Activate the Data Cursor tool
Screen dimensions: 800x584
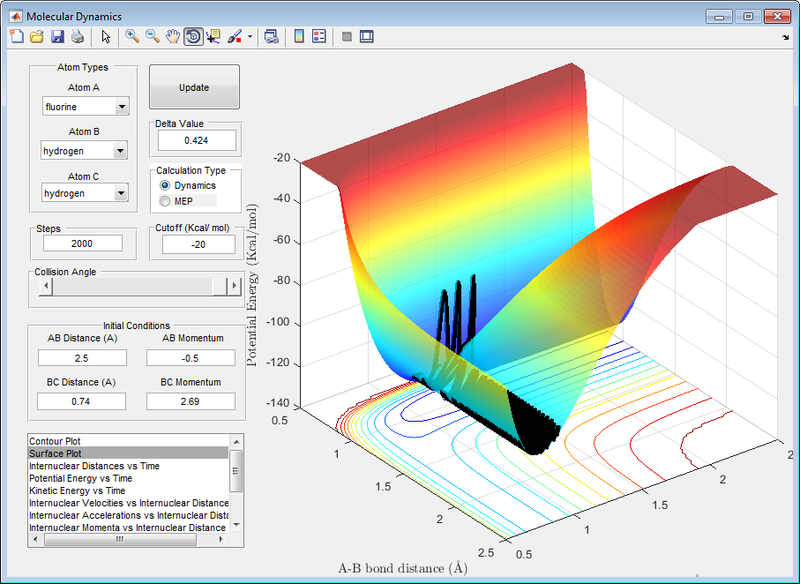[213, 37]
